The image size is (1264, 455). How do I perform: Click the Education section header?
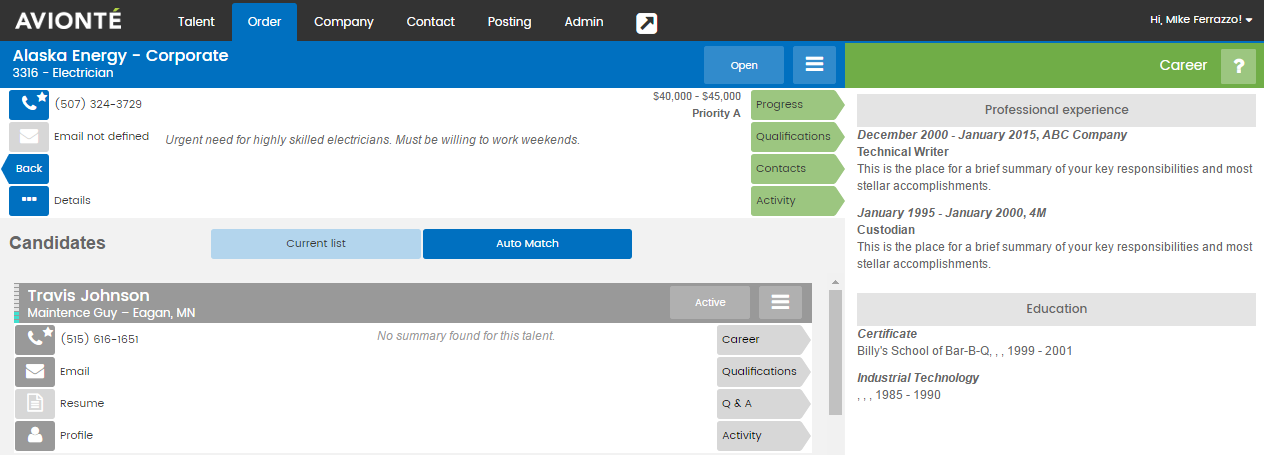(1056, 309)
